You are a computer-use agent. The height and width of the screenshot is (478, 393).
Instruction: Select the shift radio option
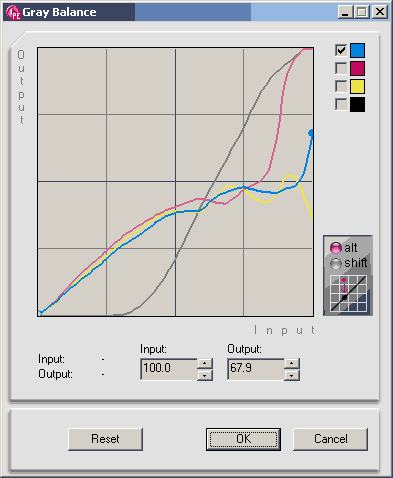336,263
